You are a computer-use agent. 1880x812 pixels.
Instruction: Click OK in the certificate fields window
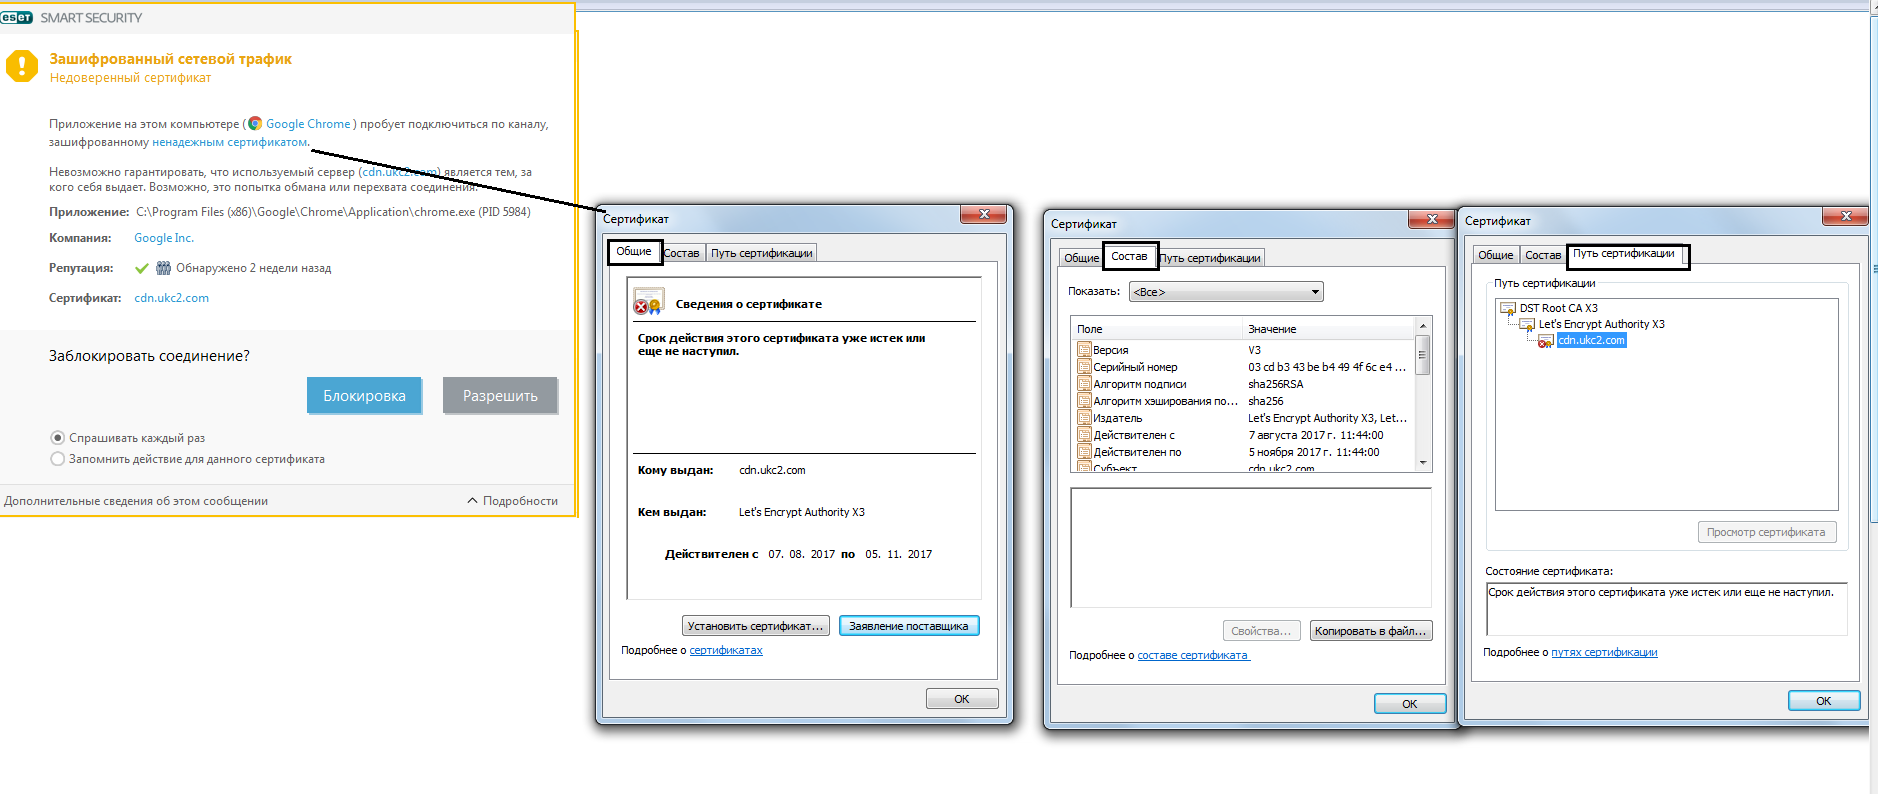point(1410,704)
